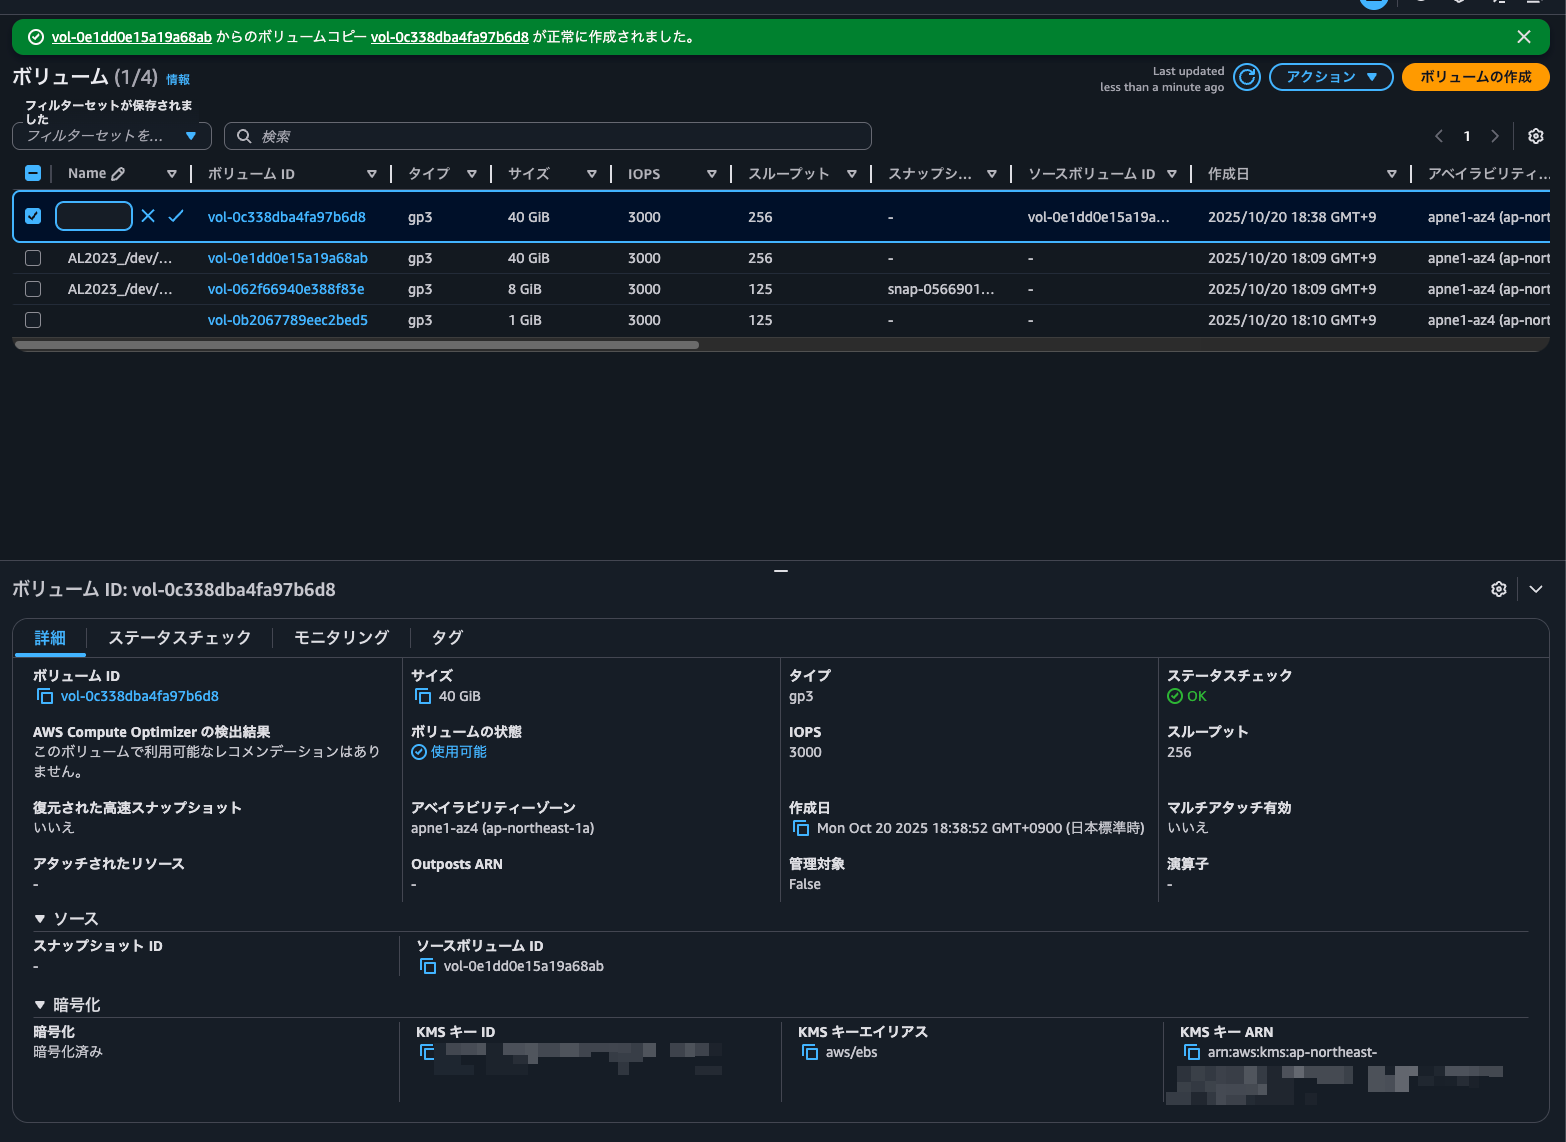Switch to the モニタリング tab
1566x1142 pixels.
tap(341, 637)
